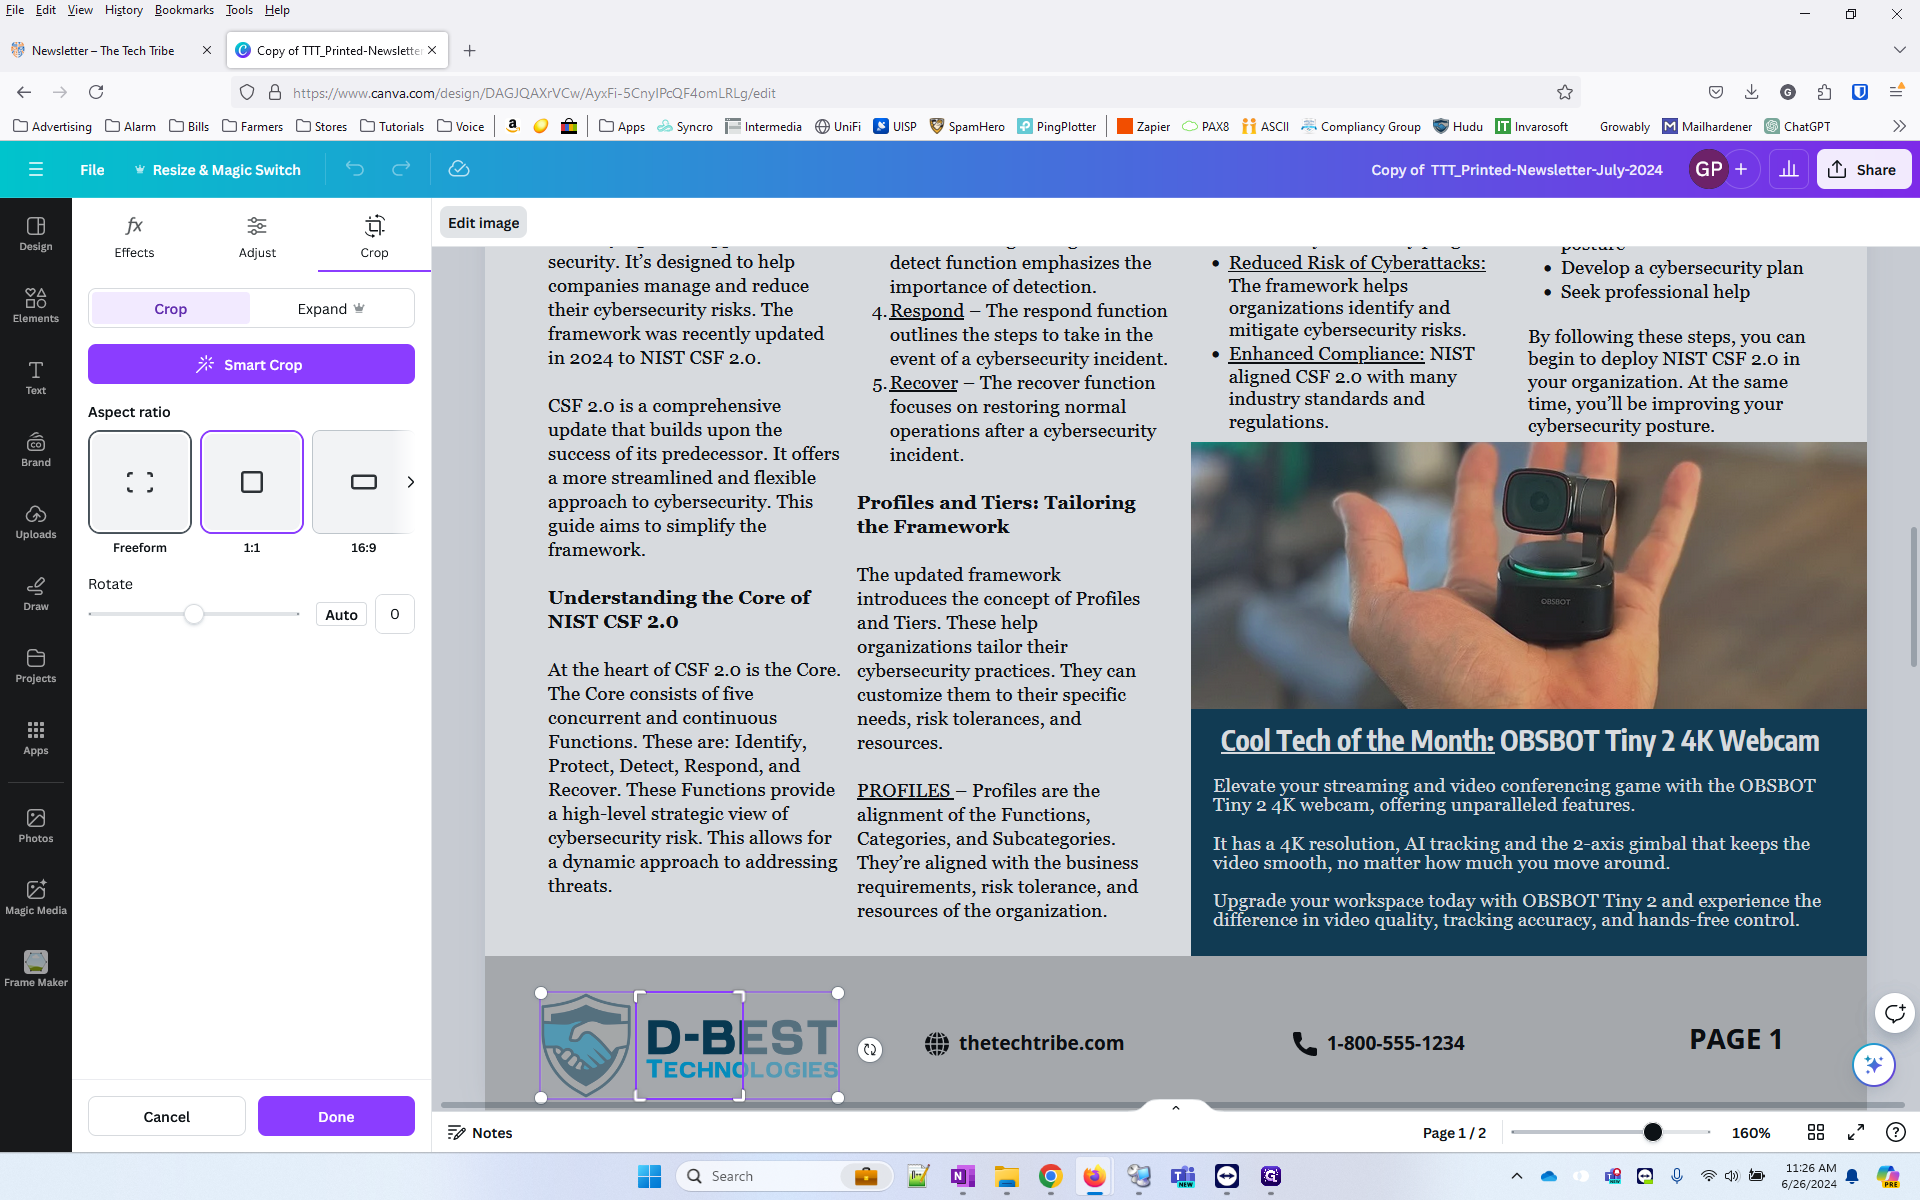Click the Draw tool icon
The width and height of the screenshot is (1920, 1200).
pos(36,592)
